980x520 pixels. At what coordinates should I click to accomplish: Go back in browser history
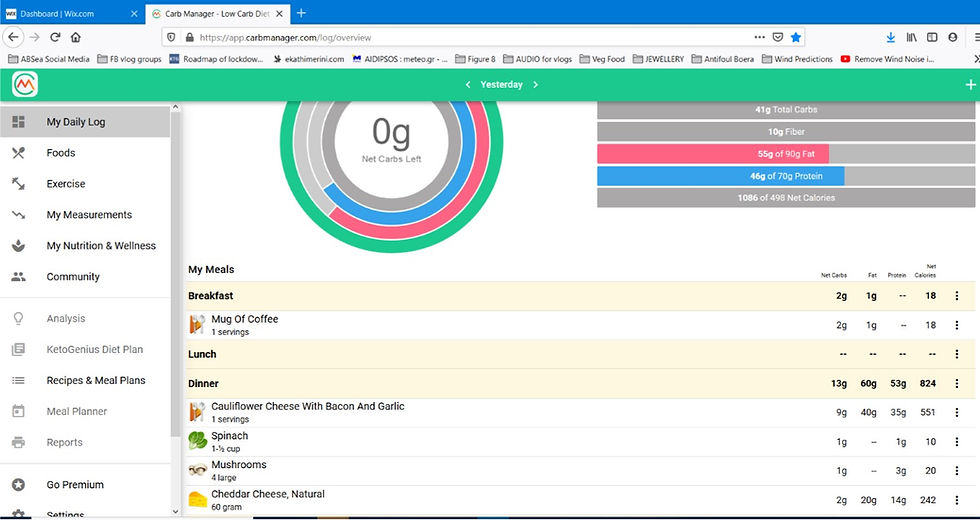click(14, 38)
